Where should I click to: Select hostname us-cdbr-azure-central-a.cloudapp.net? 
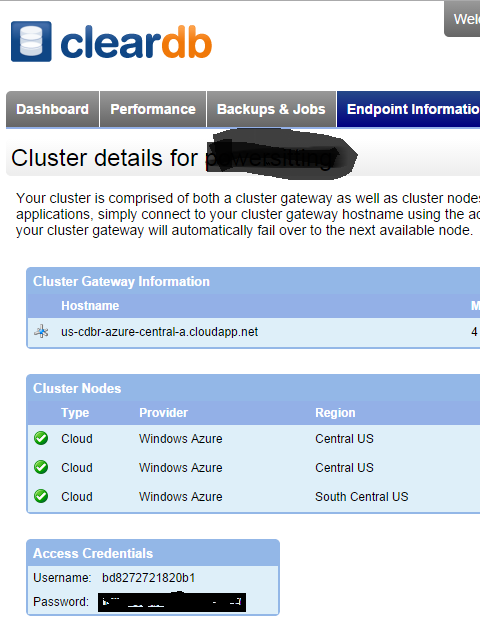pyautogui.click(x=159, y=332)
